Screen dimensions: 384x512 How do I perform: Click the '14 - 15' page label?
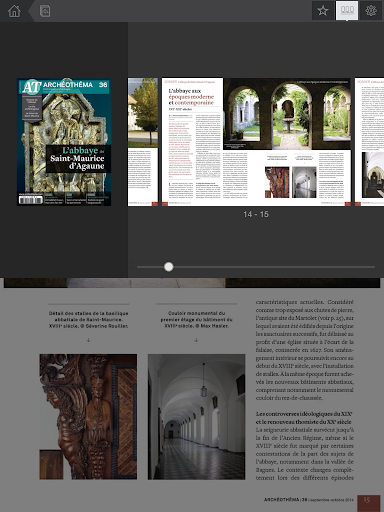coord(256,214)
